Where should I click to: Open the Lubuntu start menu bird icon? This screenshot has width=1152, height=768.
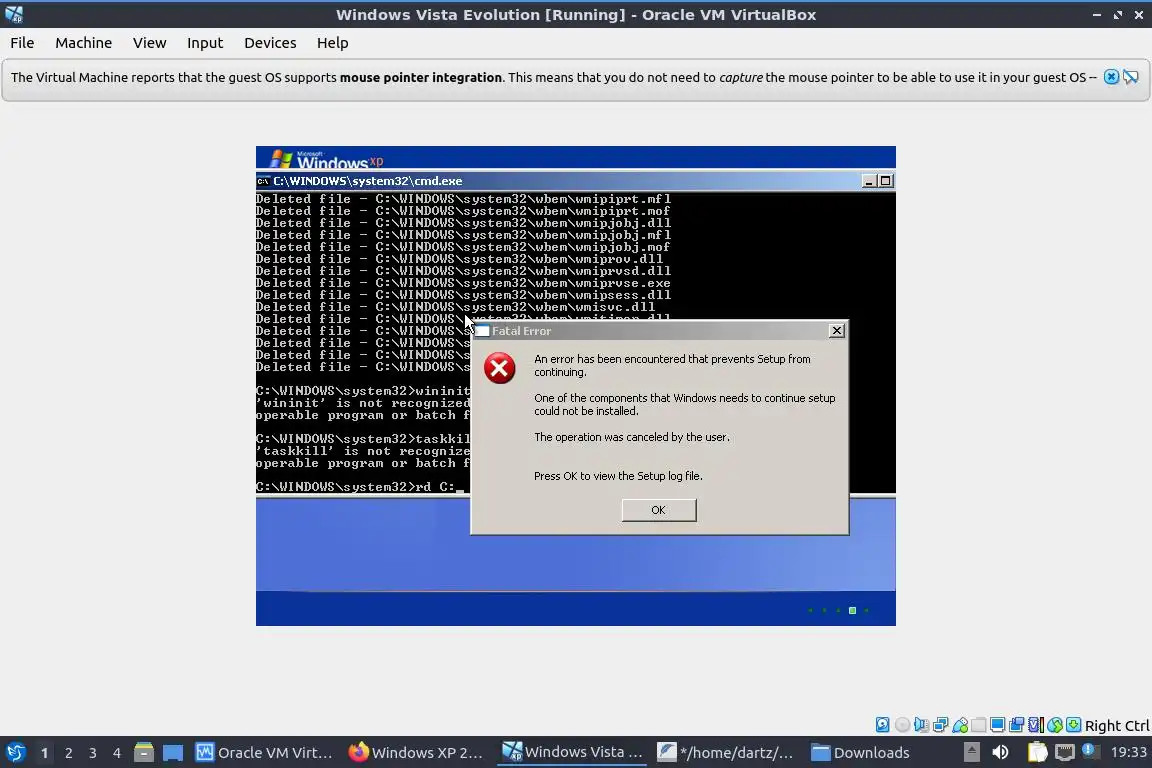[15, 753]
